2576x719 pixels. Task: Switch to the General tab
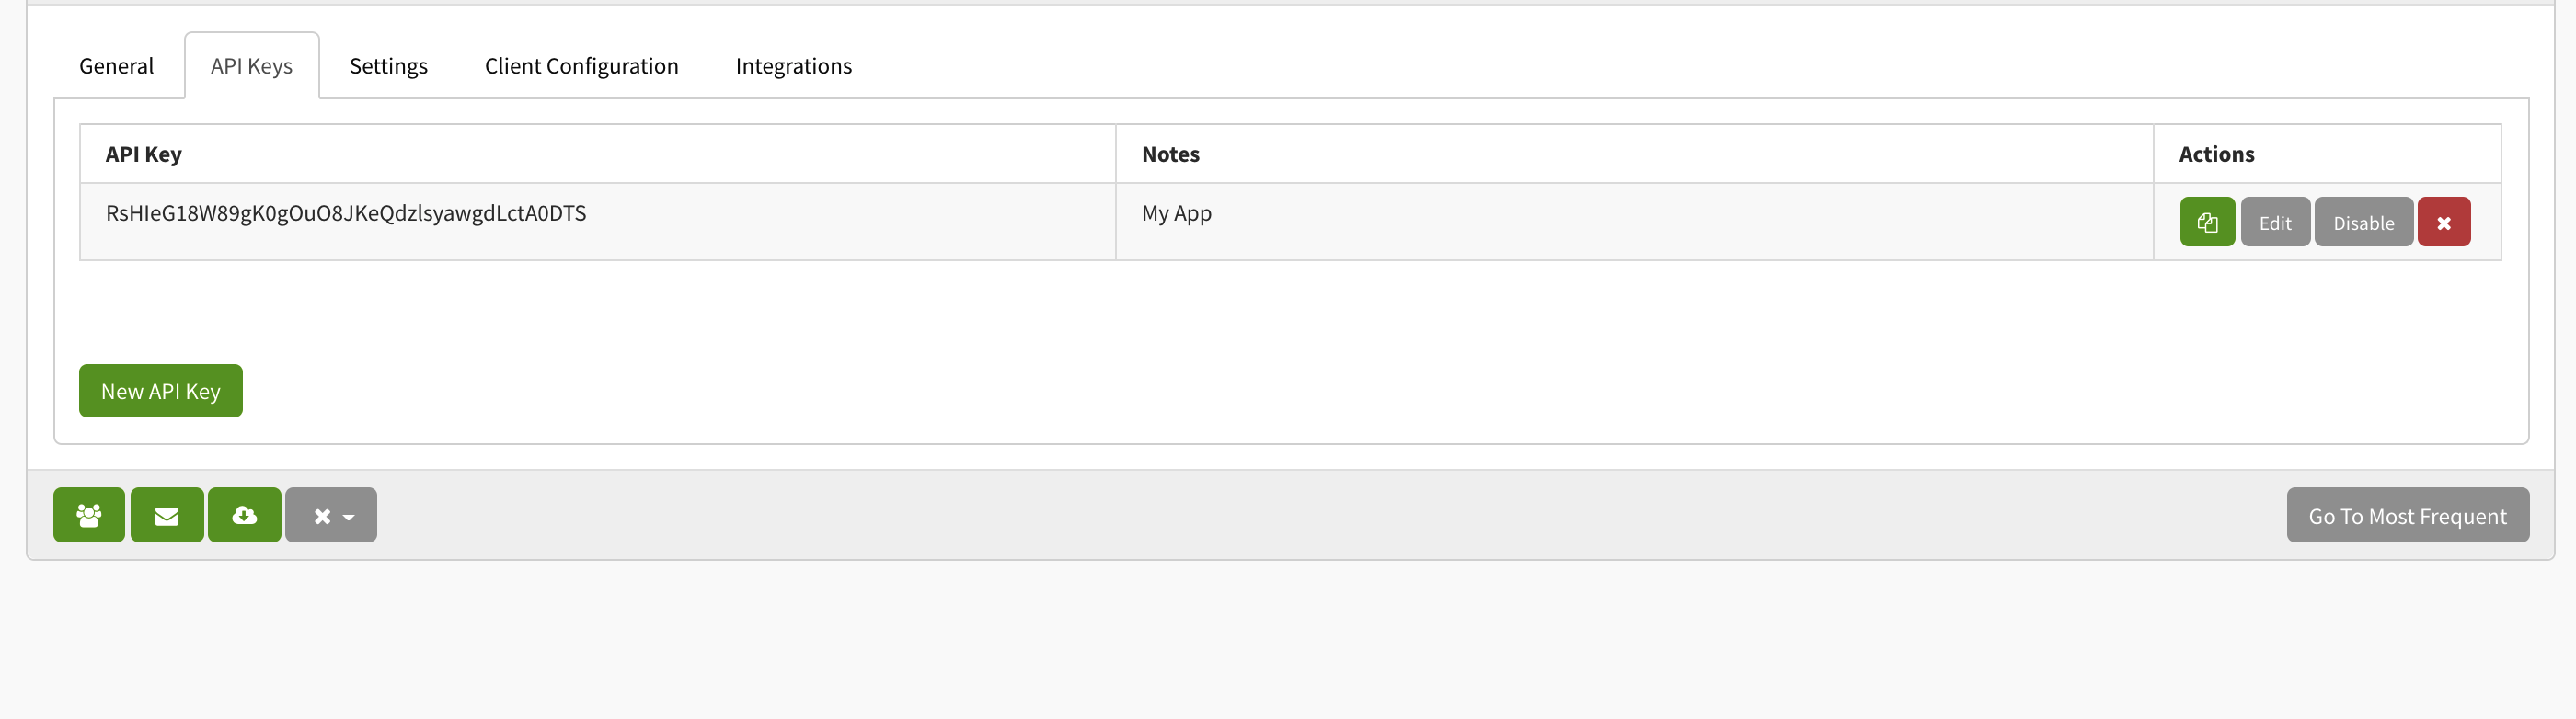116,65
